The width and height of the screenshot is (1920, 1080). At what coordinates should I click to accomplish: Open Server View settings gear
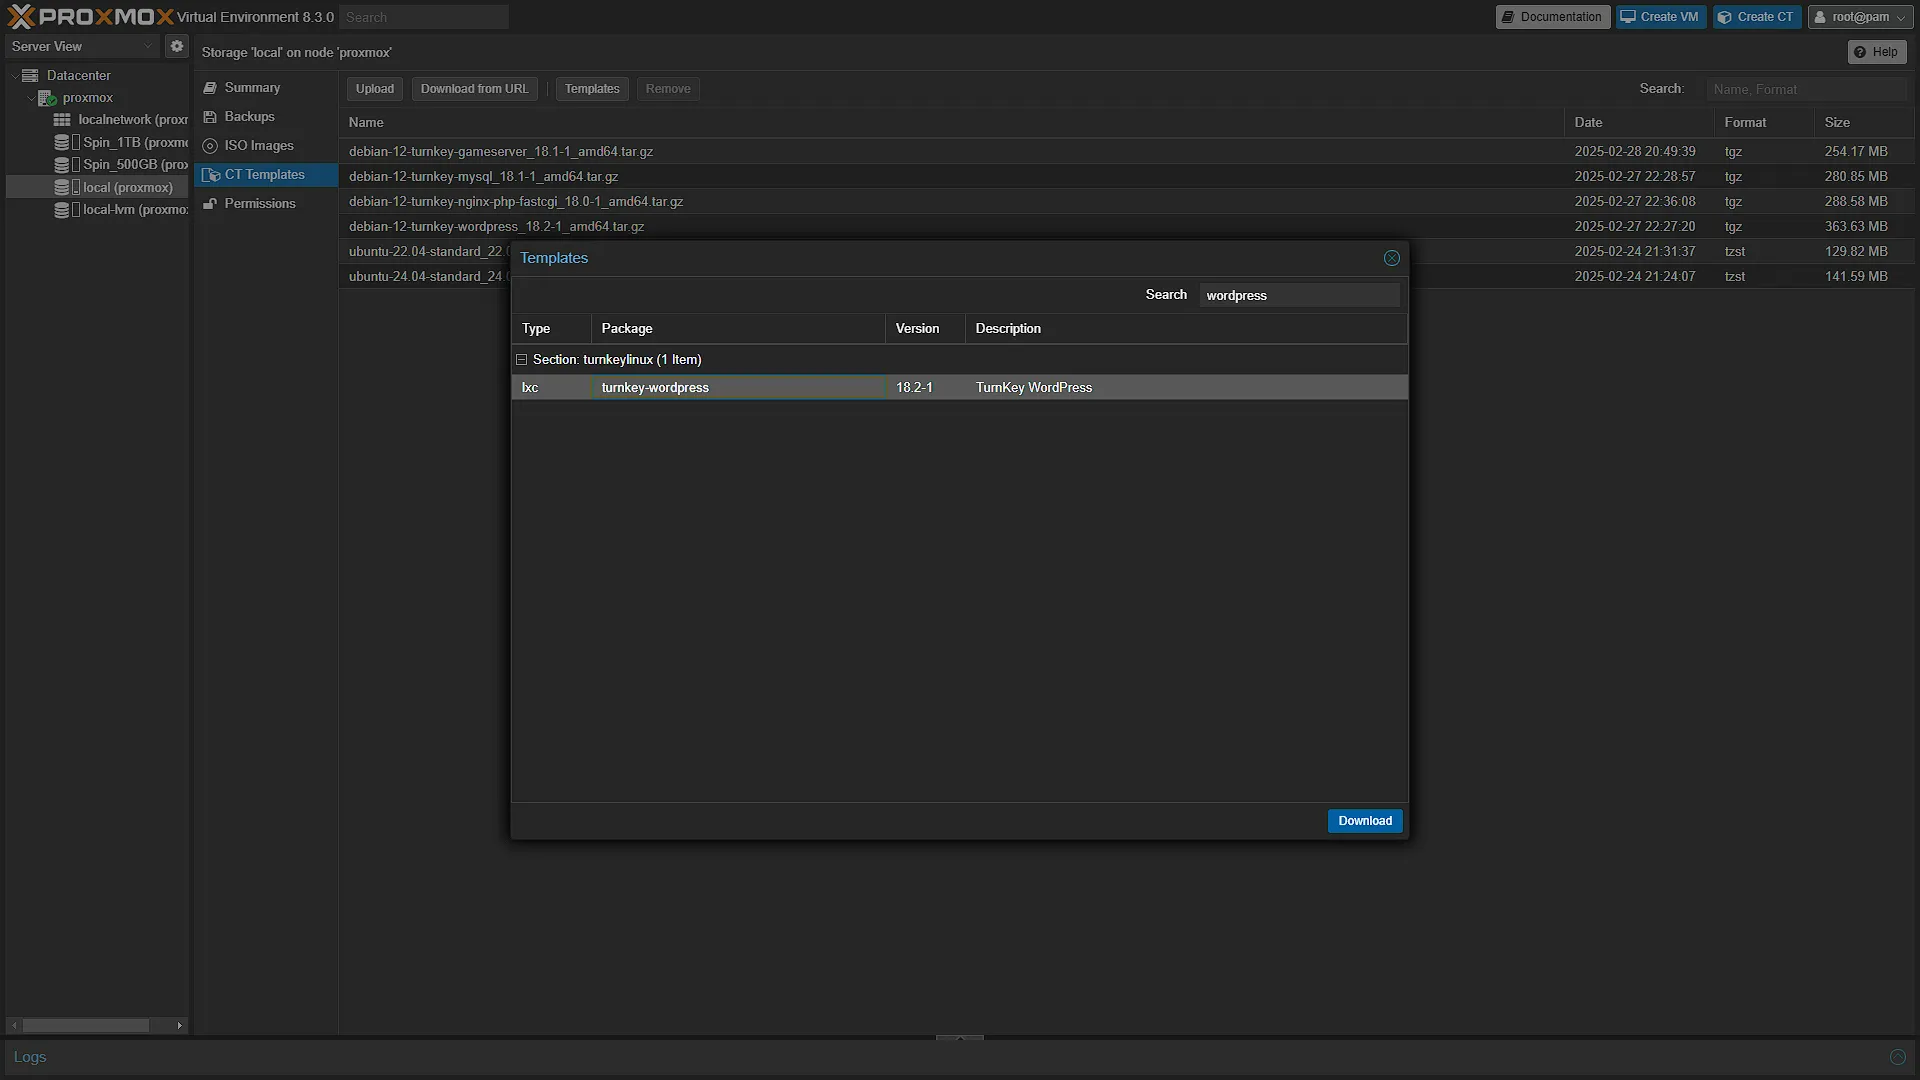(x=177, y=46)
